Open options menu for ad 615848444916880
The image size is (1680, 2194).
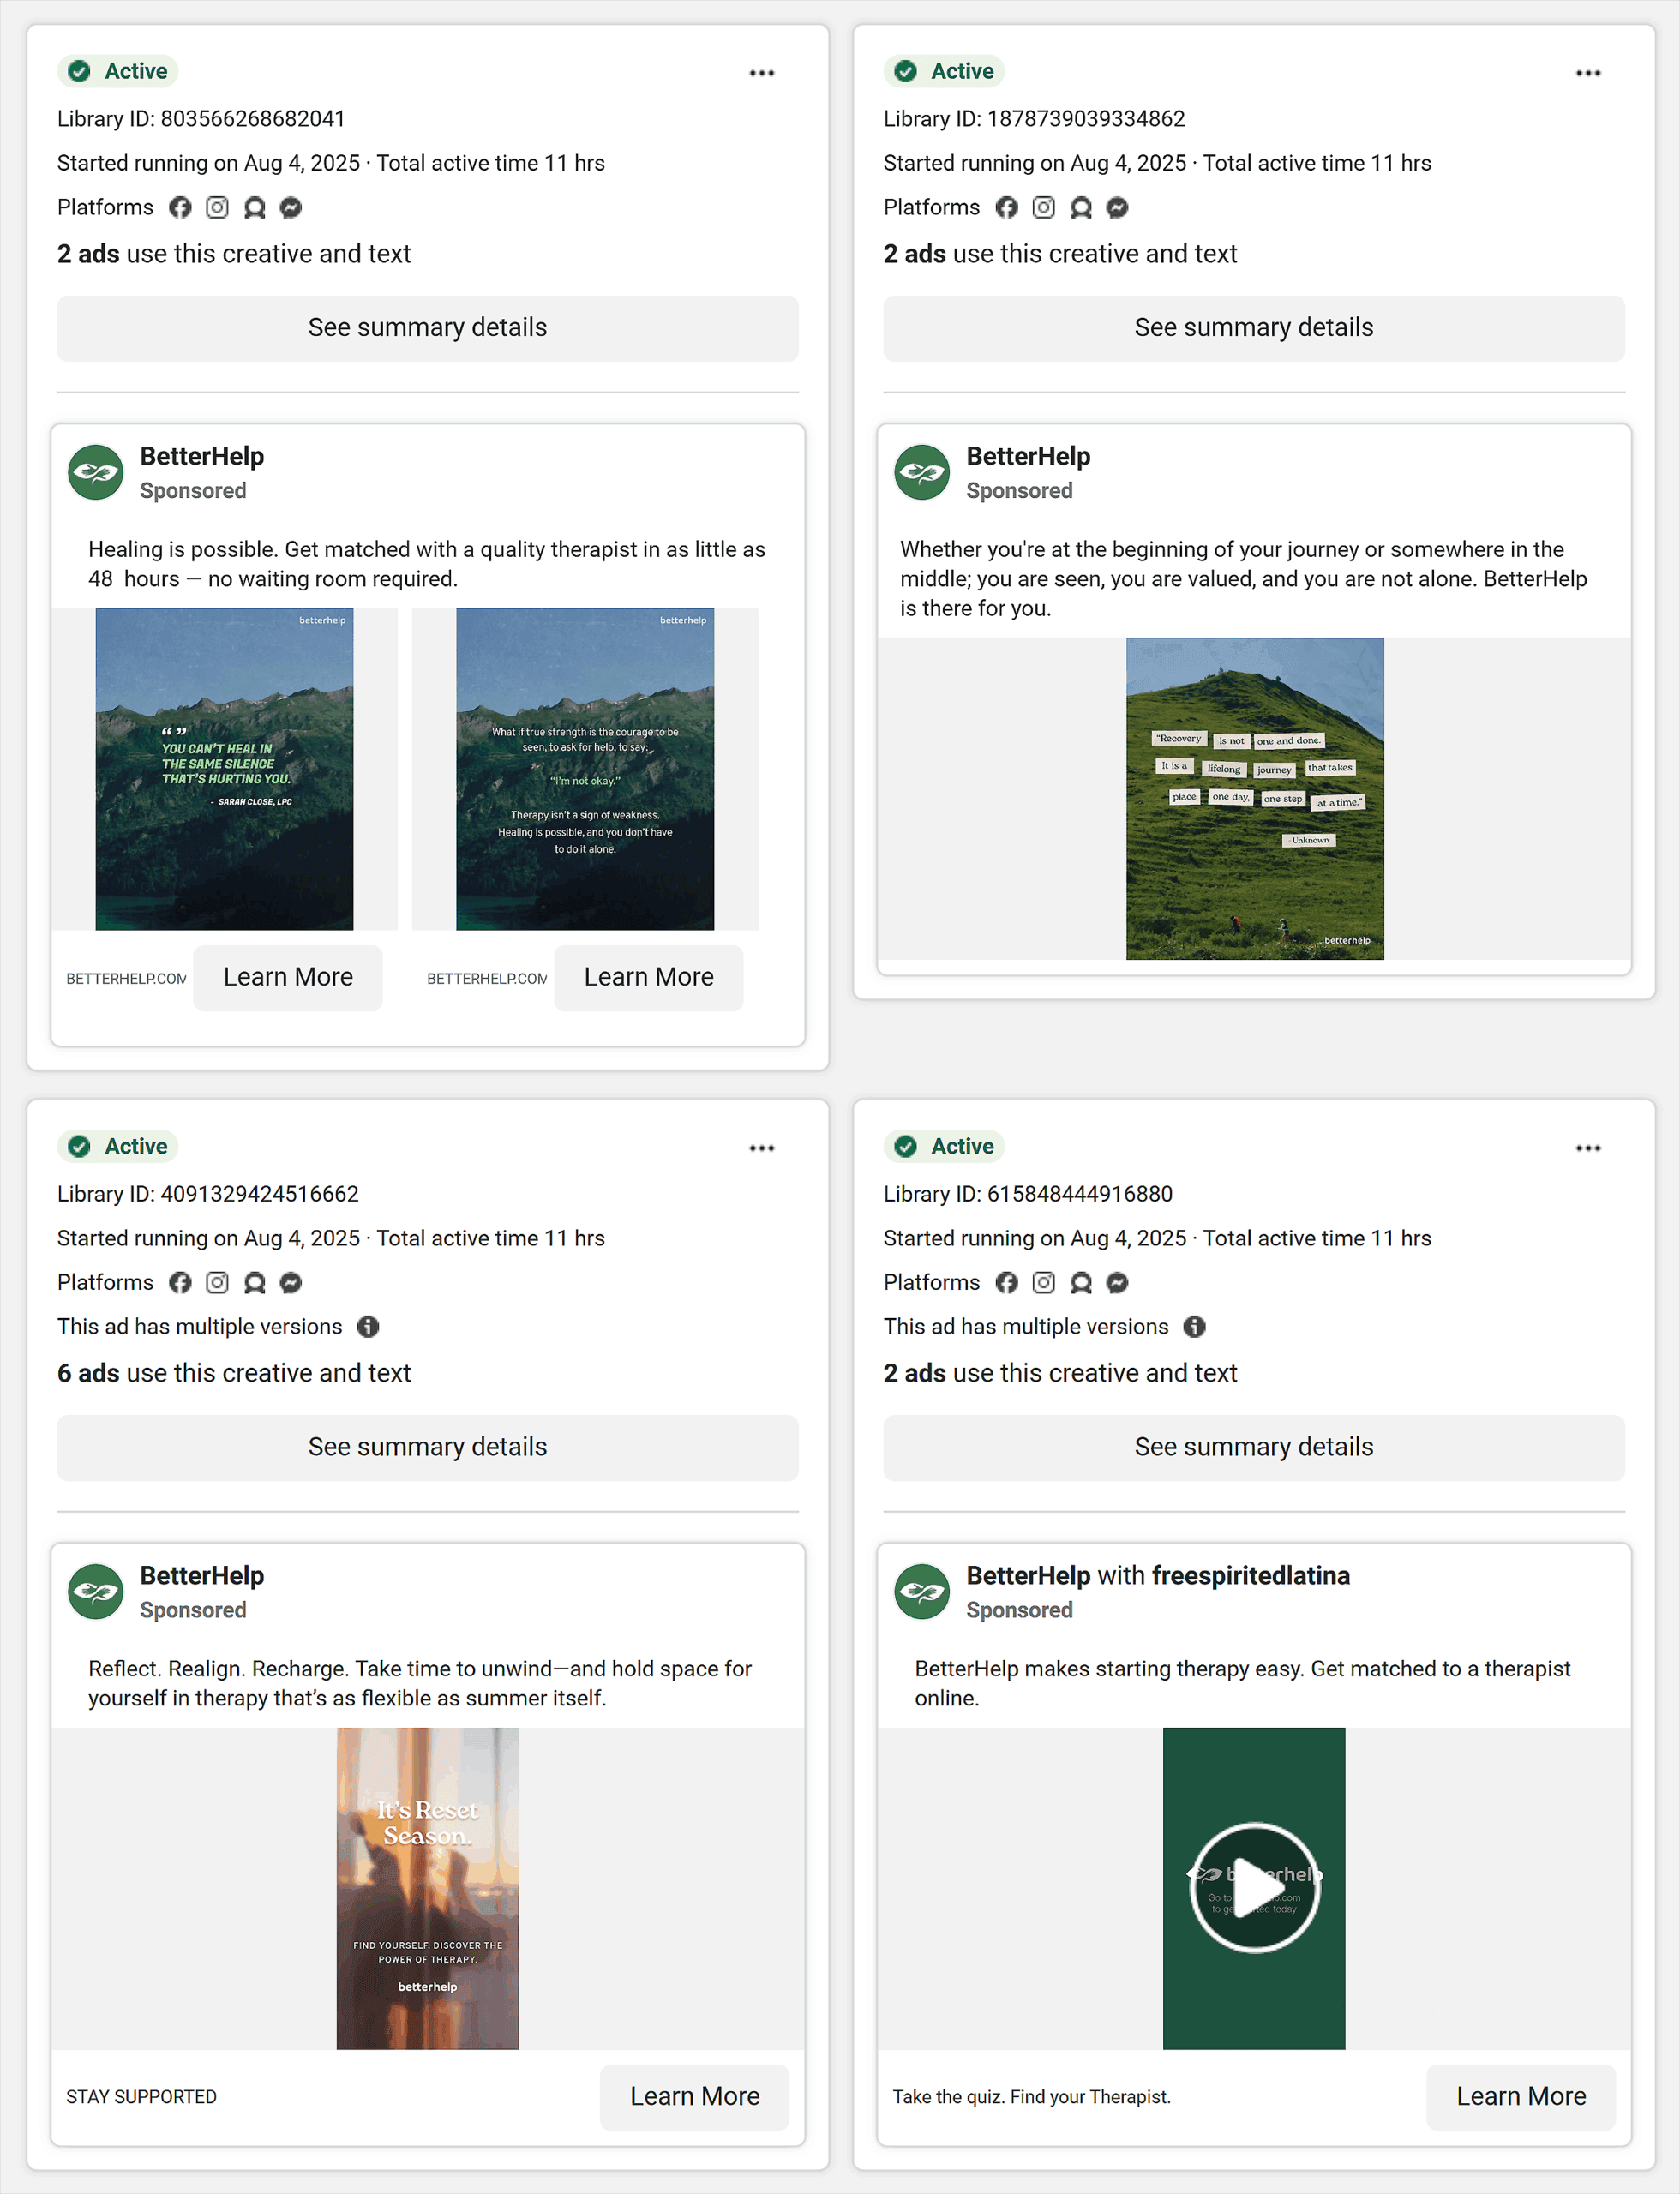pos(1588,1148)
